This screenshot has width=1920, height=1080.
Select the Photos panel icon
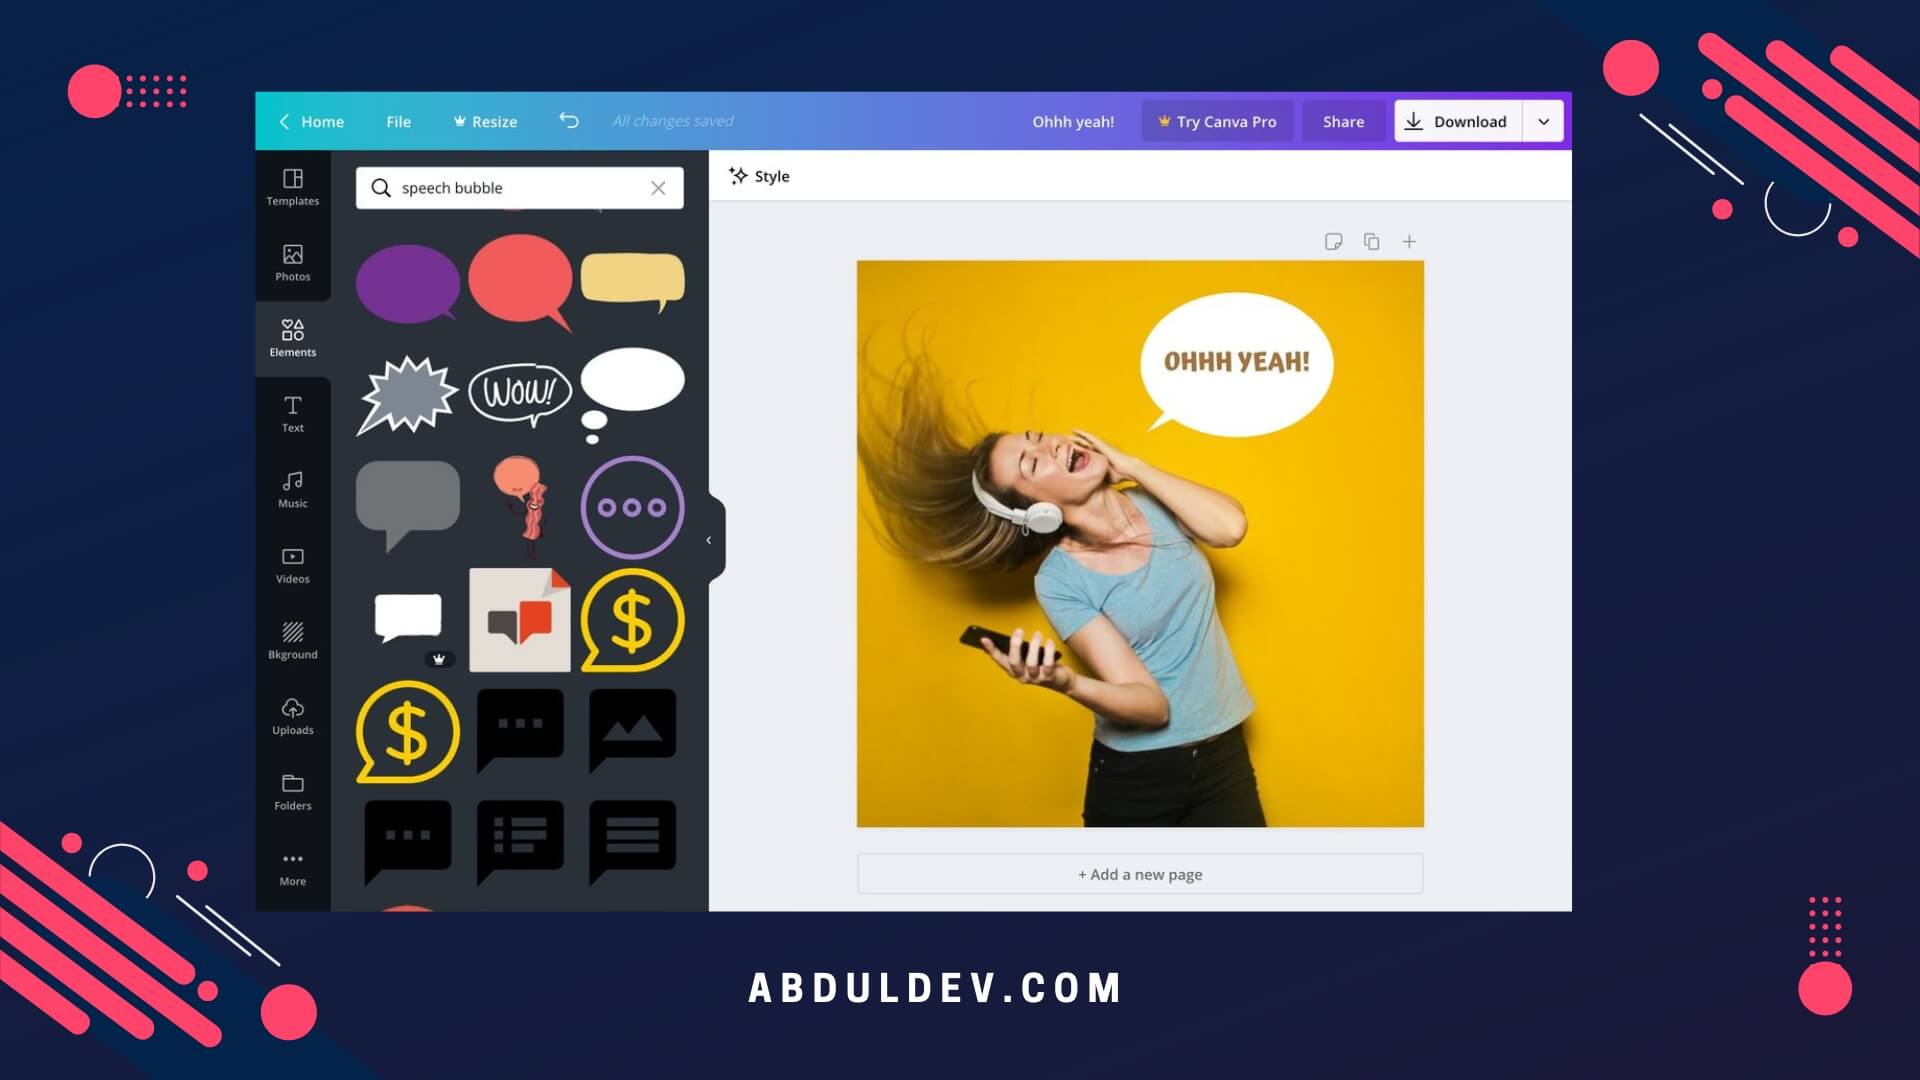[293, 262]
